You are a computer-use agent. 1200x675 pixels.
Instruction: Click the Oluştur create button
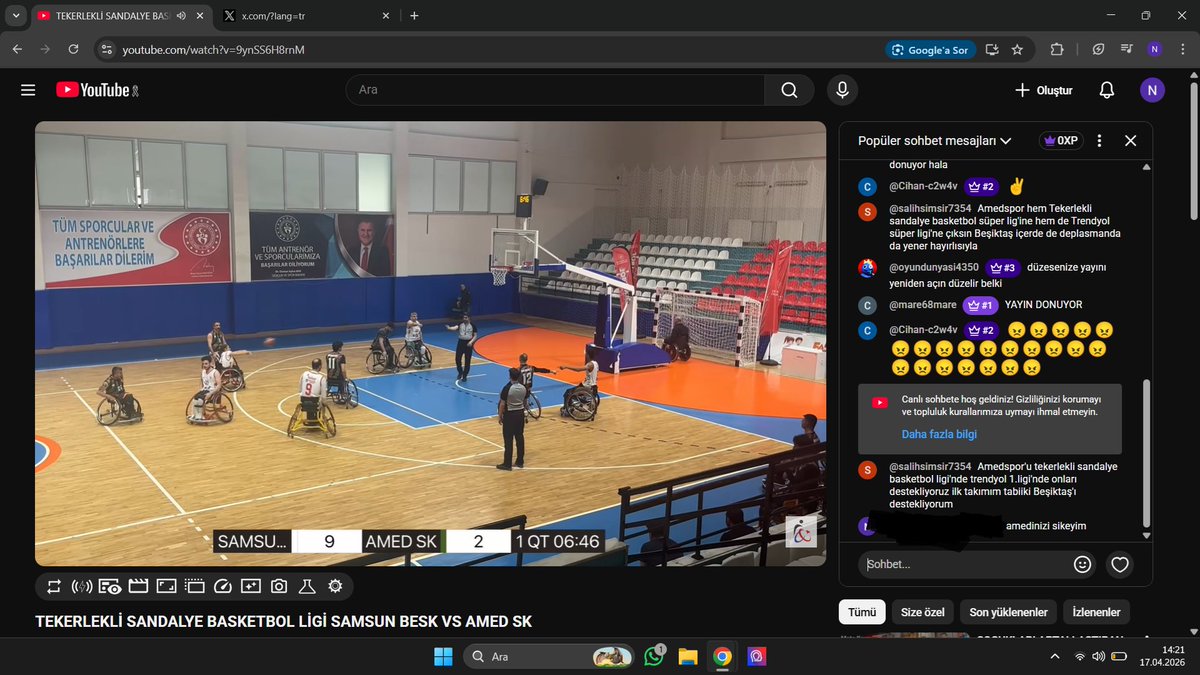(x=1043, y=90)
